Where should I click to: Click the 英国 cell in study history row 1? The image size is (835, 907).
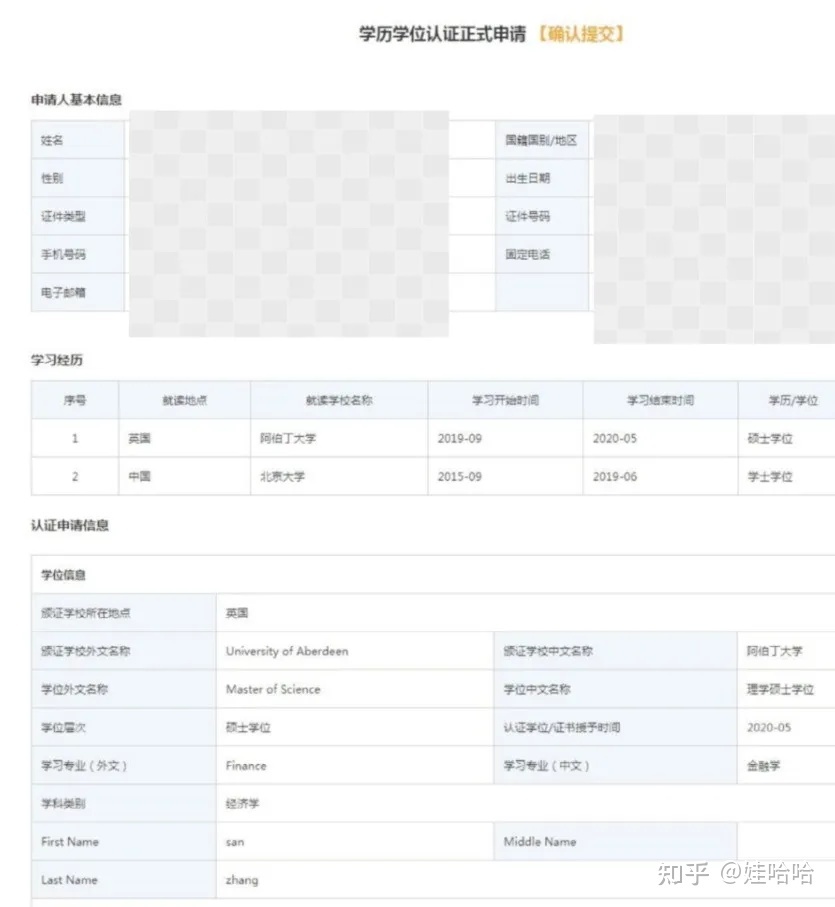click(184, 438)
